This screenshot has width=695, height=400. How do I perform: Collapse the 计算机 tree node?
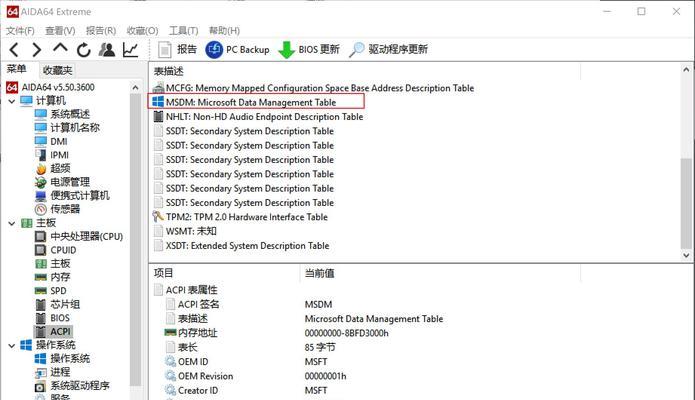12,101
